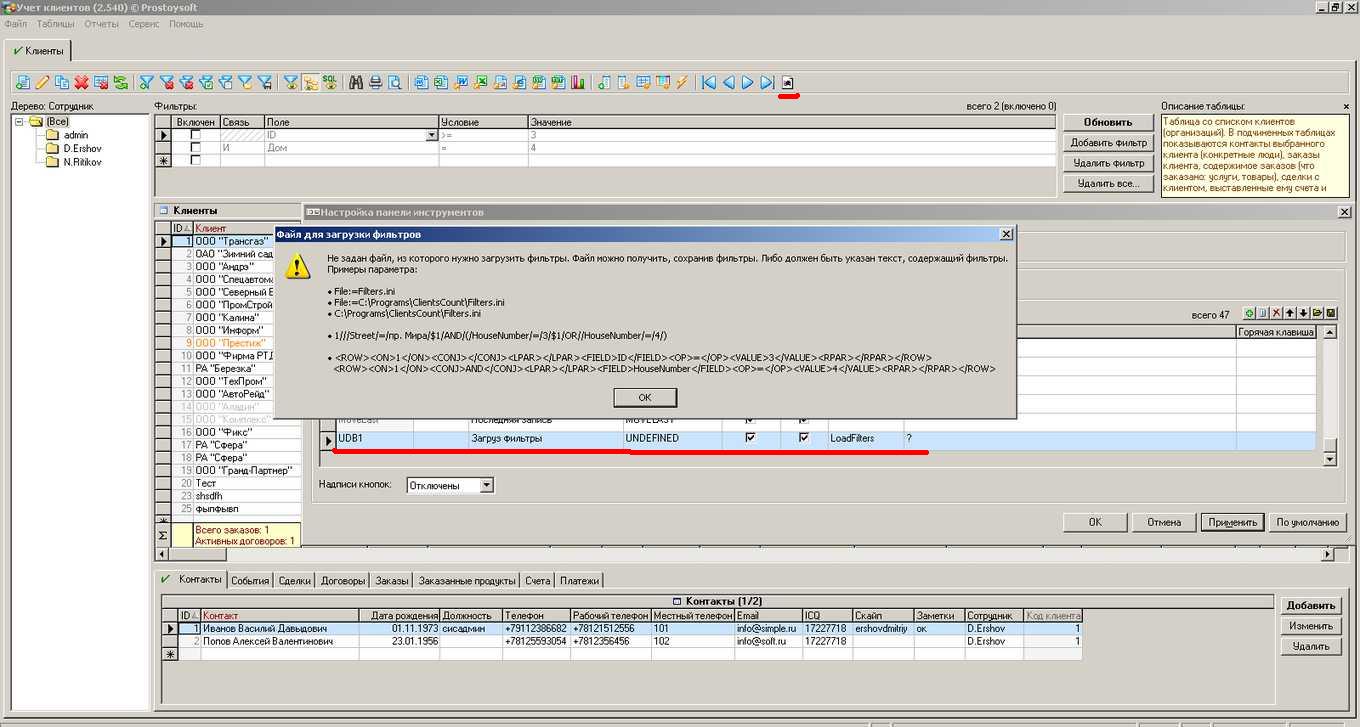The height and width of the screenshot is (727, 1360).
Task: Click the bar chart icon in toolbar
Action: pyautogui.click(x=577, y=83)
